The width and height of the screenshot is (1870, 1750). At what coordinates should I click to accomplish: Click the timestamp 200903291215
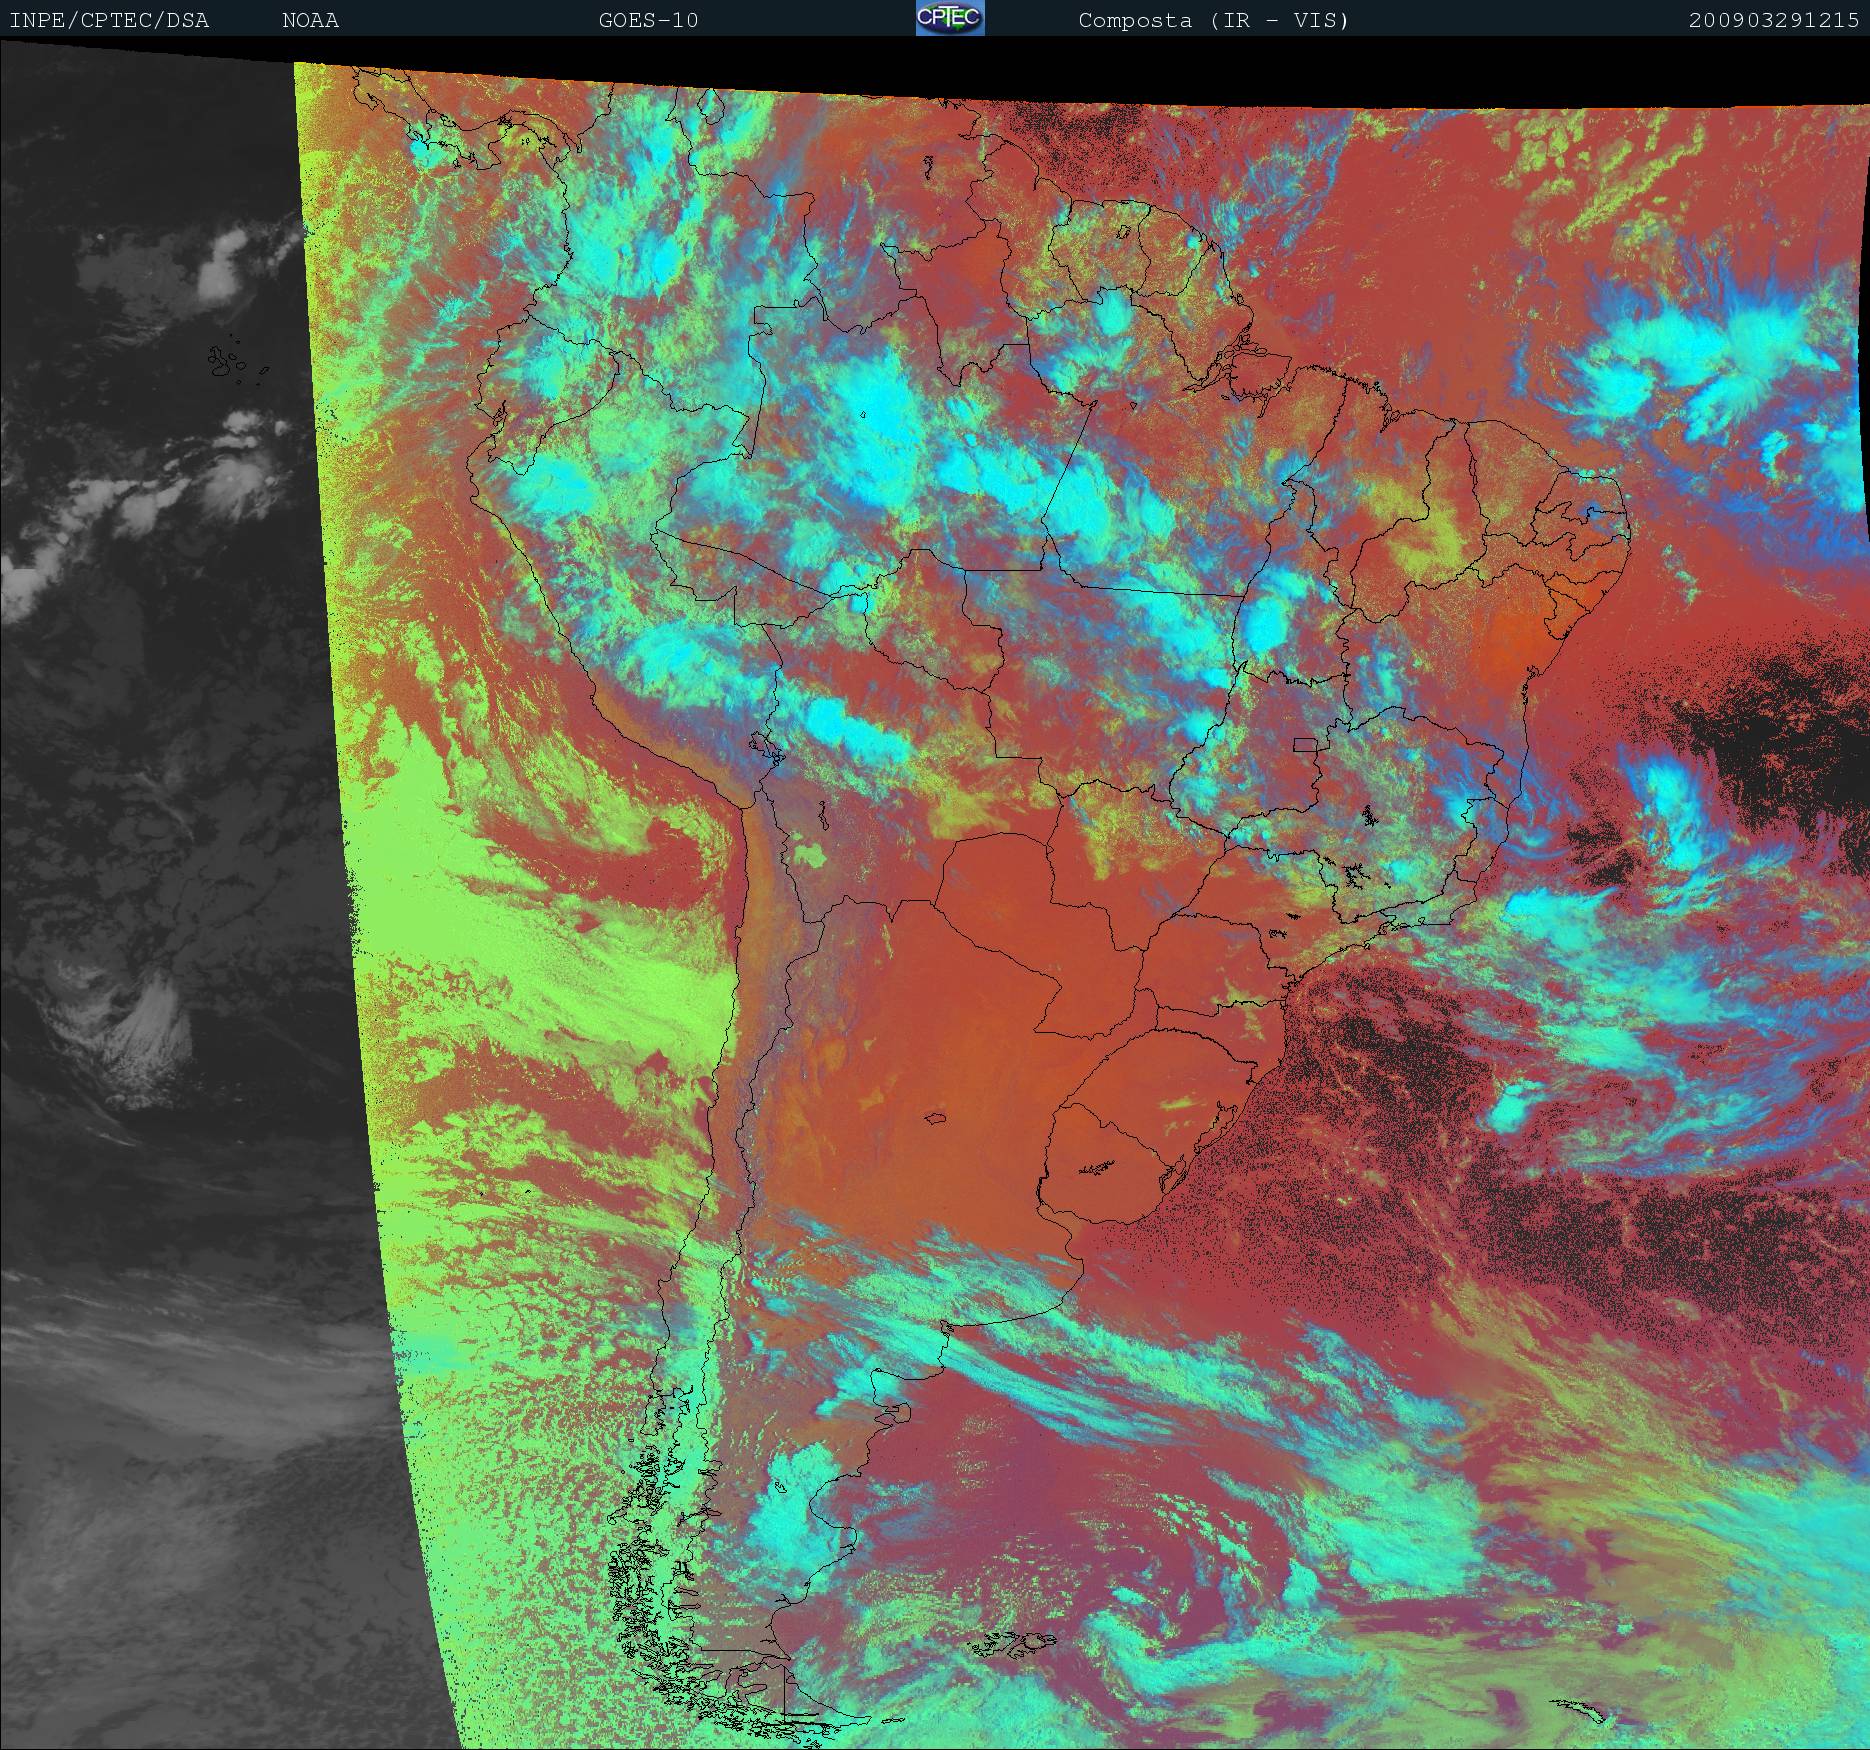click(x=1774, y=20)
